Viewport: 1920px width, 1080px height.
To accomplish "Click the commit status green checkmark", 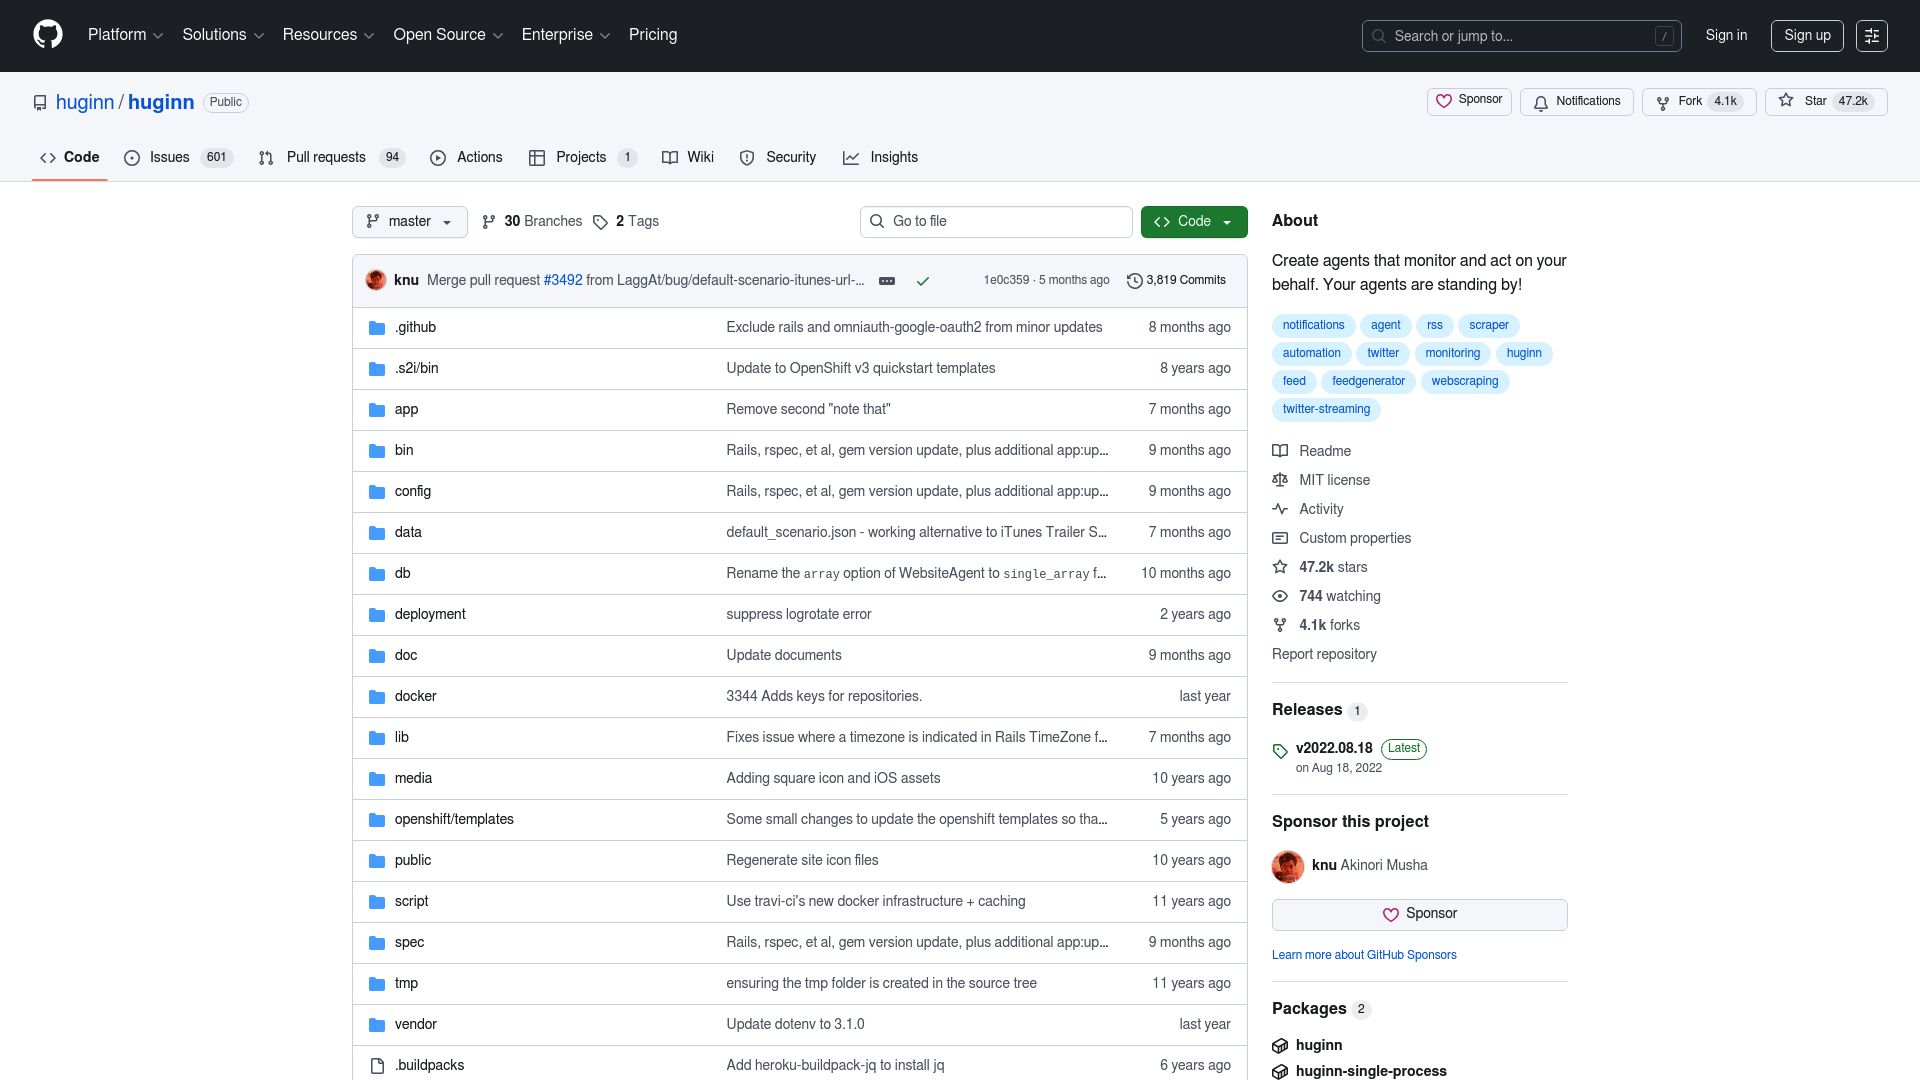I will (923, 281).
